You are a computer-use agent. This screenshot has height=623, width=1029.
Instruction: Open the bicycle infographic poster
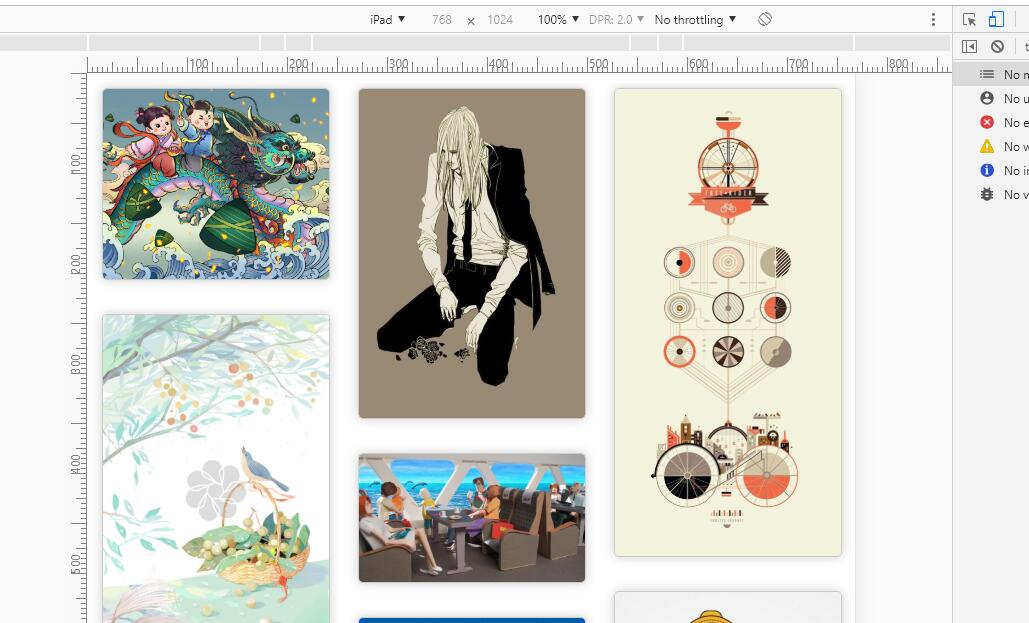728,322
